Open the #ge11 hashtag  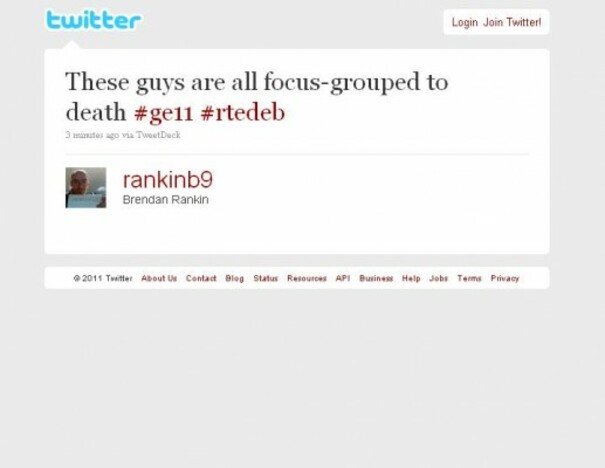point(163,113)
